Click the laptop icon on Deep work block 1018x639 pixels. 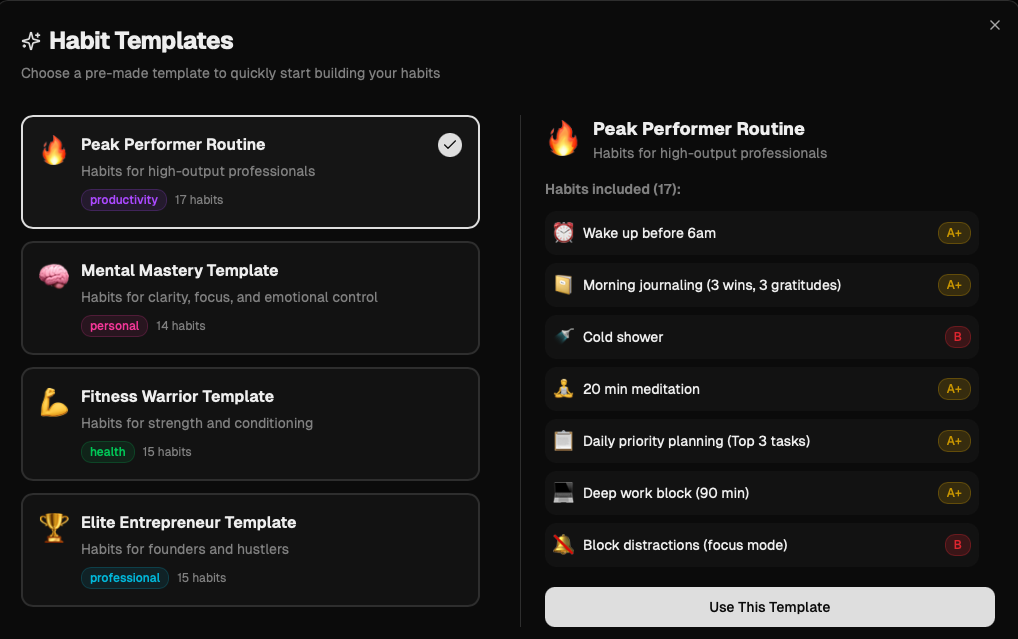pyautogui.click(x=563, y=493)
